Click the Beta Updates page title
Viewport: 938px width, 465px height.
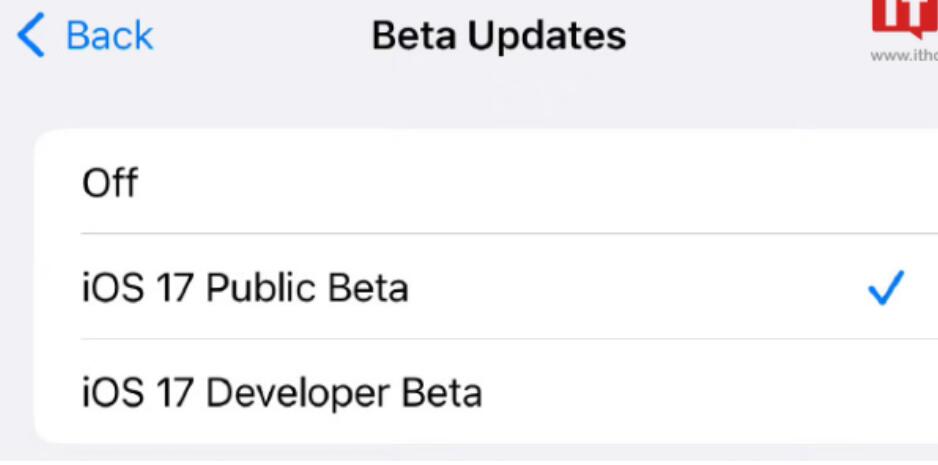point(499,36)
